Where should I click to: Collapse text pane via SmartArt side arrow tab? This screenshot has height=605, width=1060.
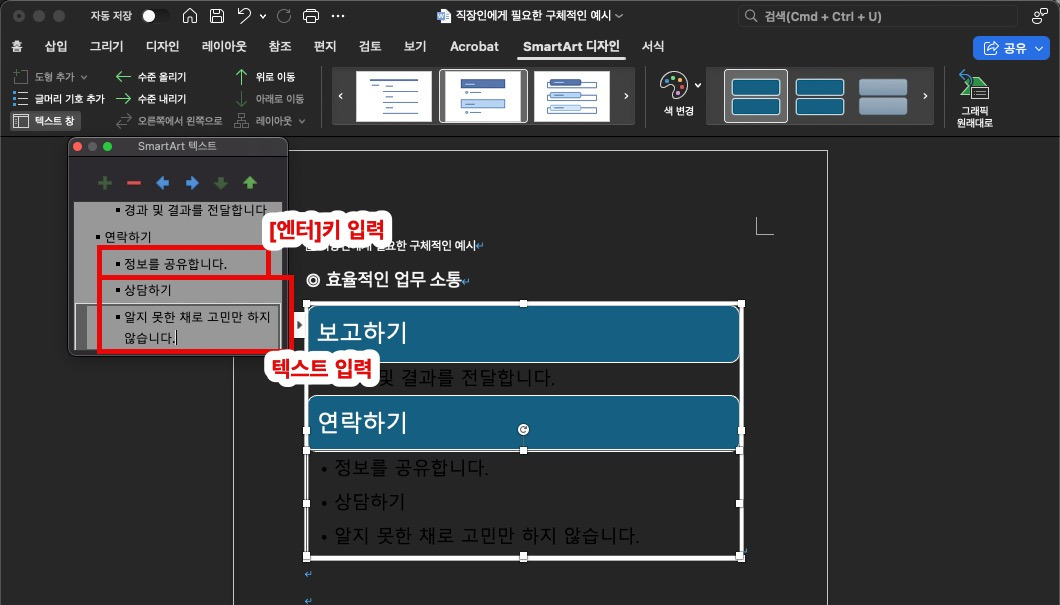pyautogui.click(x=299, y=324)
